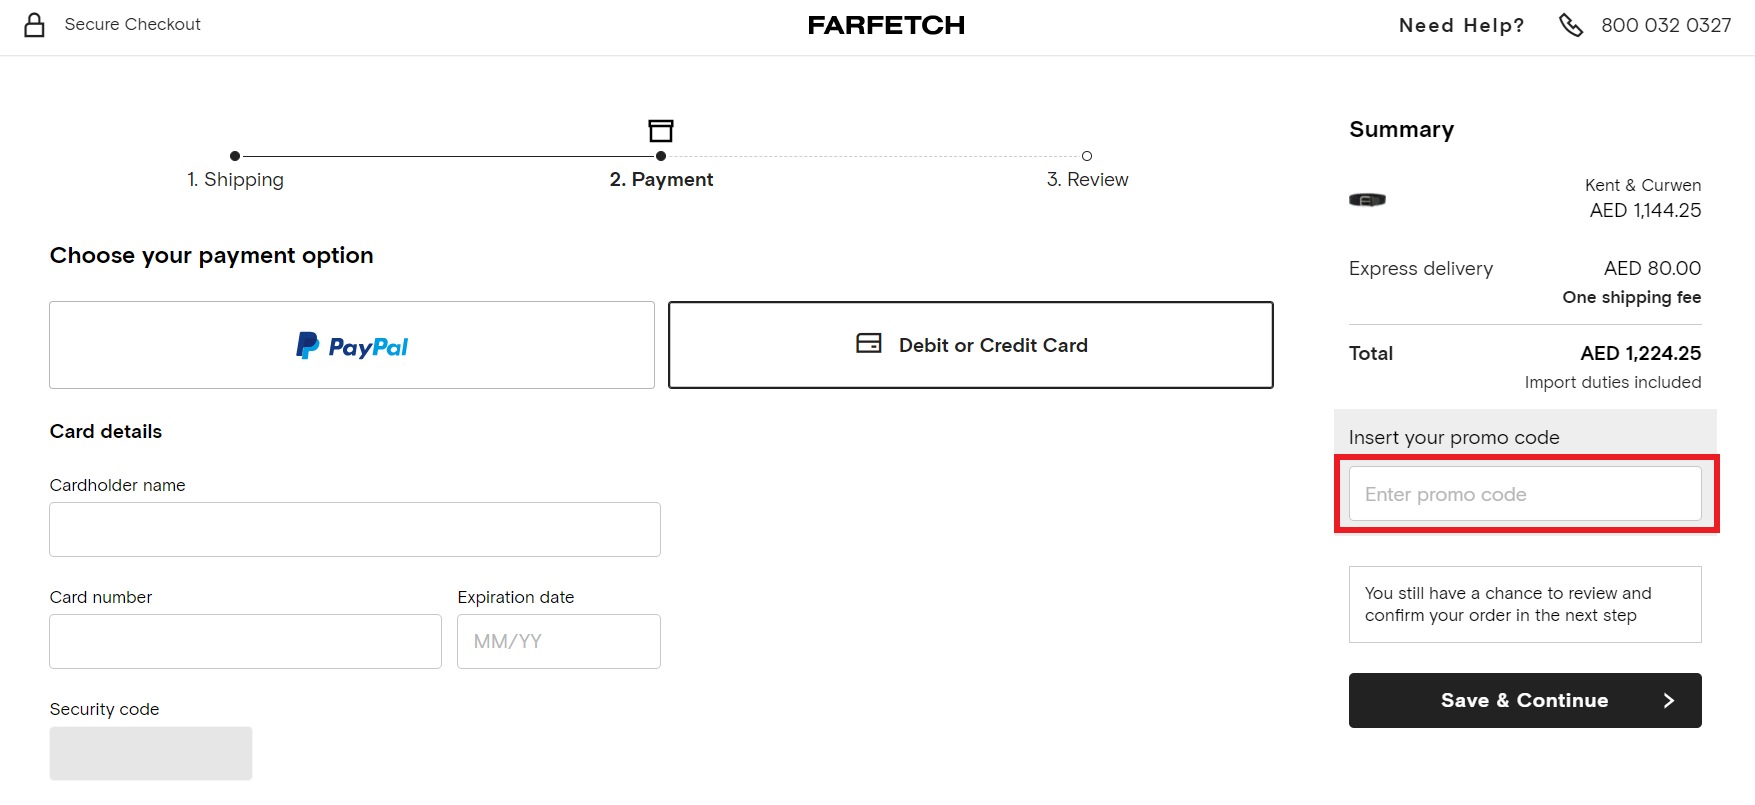This screenshot has width=1755, height=805.
Task: Click the card icon beside Debit or Credit Card
Action: [869, 344]
